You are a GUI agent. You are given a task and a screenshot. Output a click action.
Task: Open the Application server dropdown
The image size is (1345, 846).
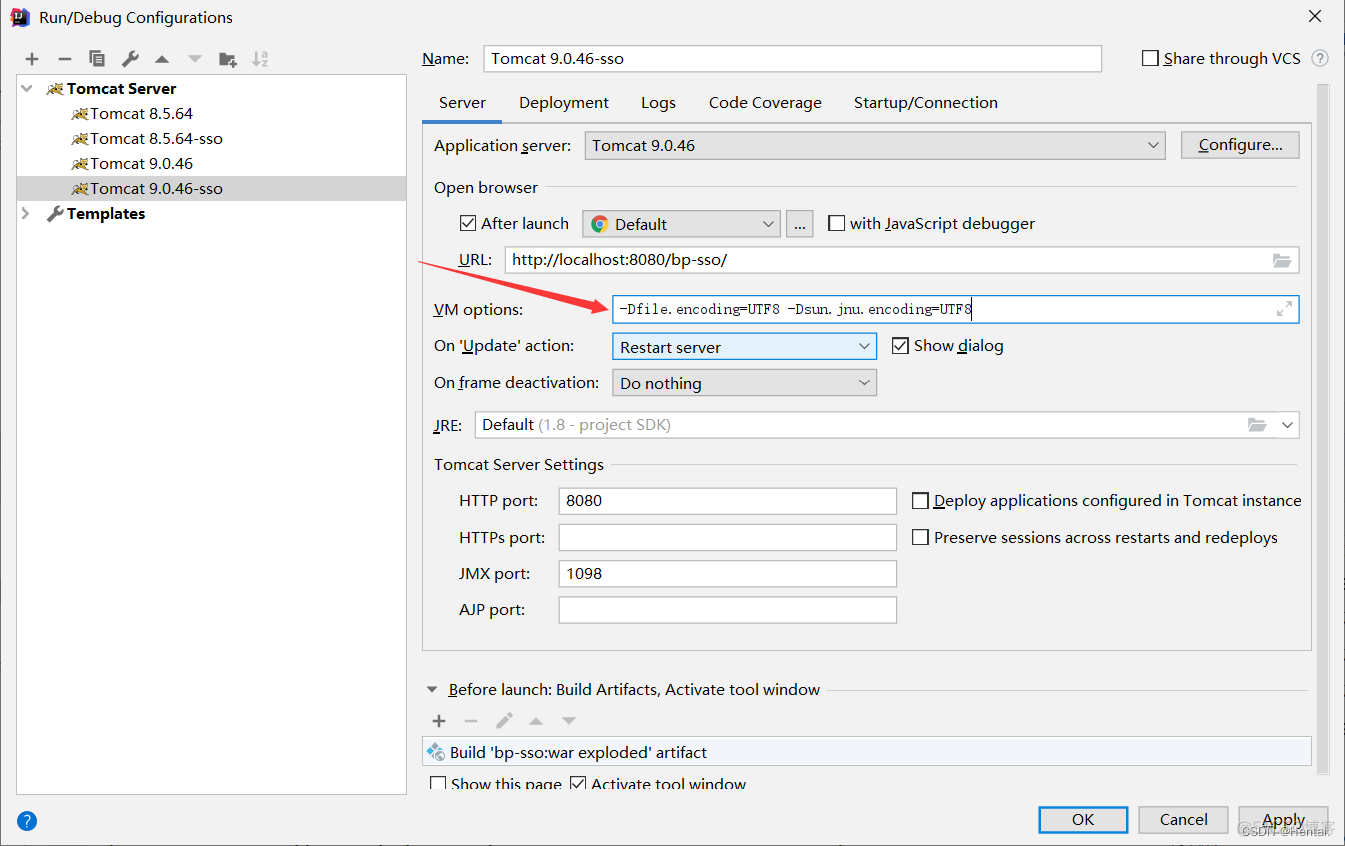click(875, 146)
